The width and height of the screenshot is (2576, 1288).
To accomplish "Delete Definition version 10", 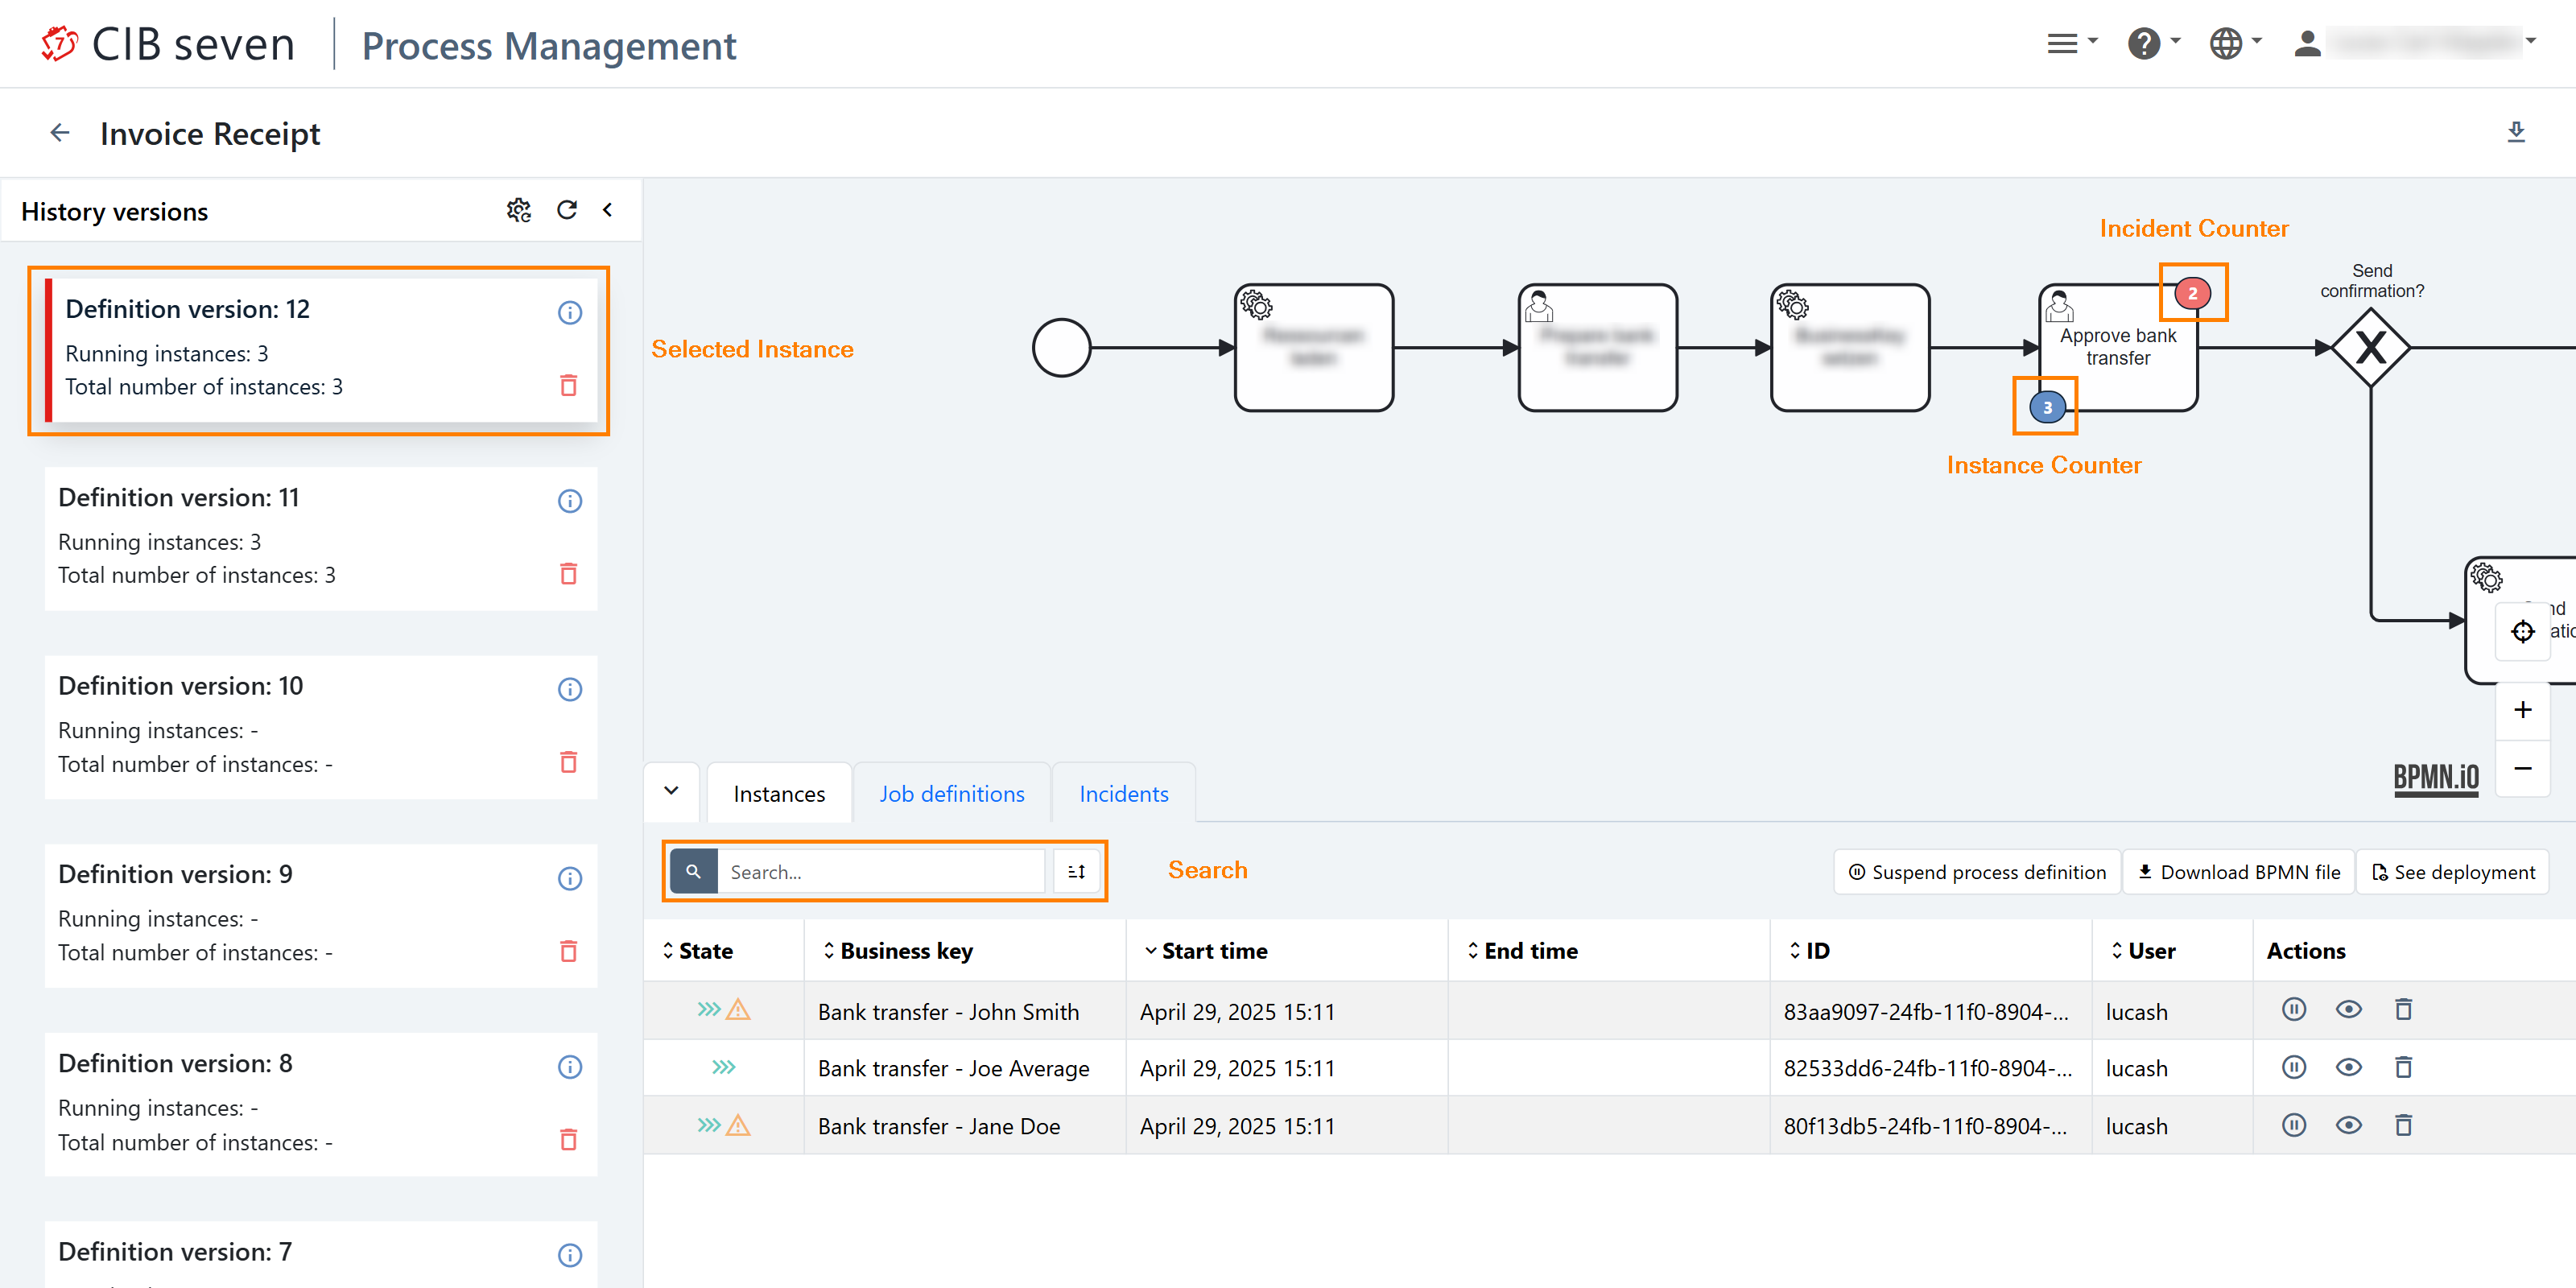I will pyautogui.click(x=568, y=762).
